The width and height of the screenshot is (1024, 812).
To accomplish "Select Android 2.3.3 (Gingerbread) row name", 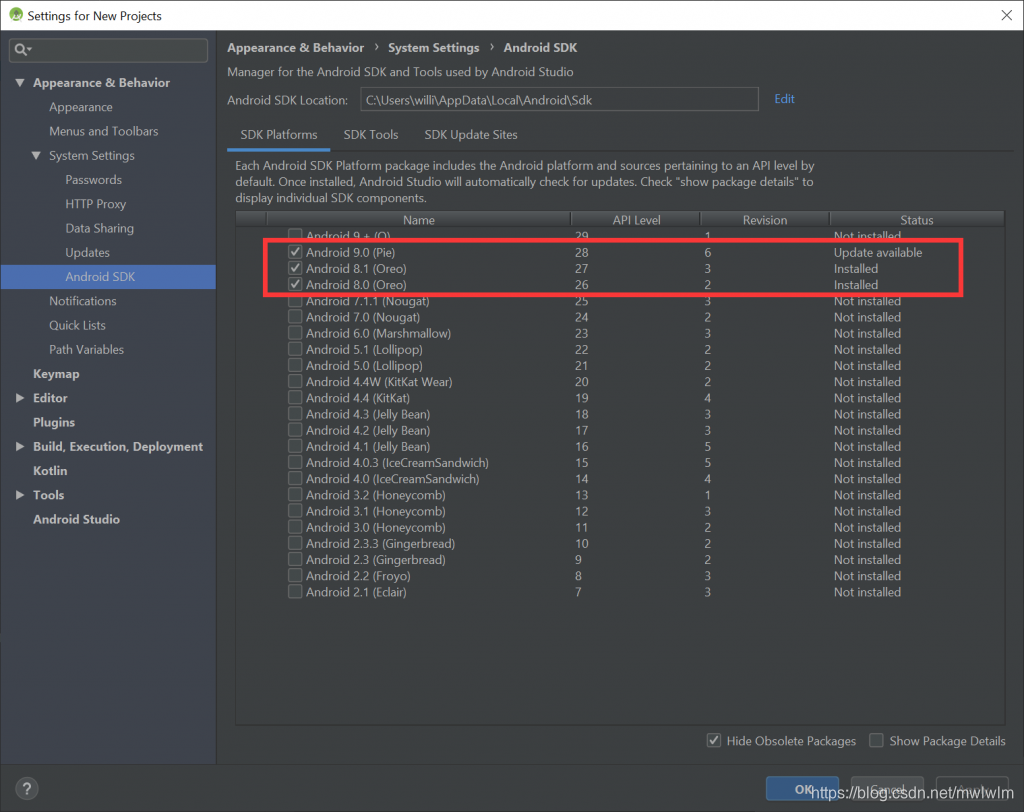I will 380,544.
